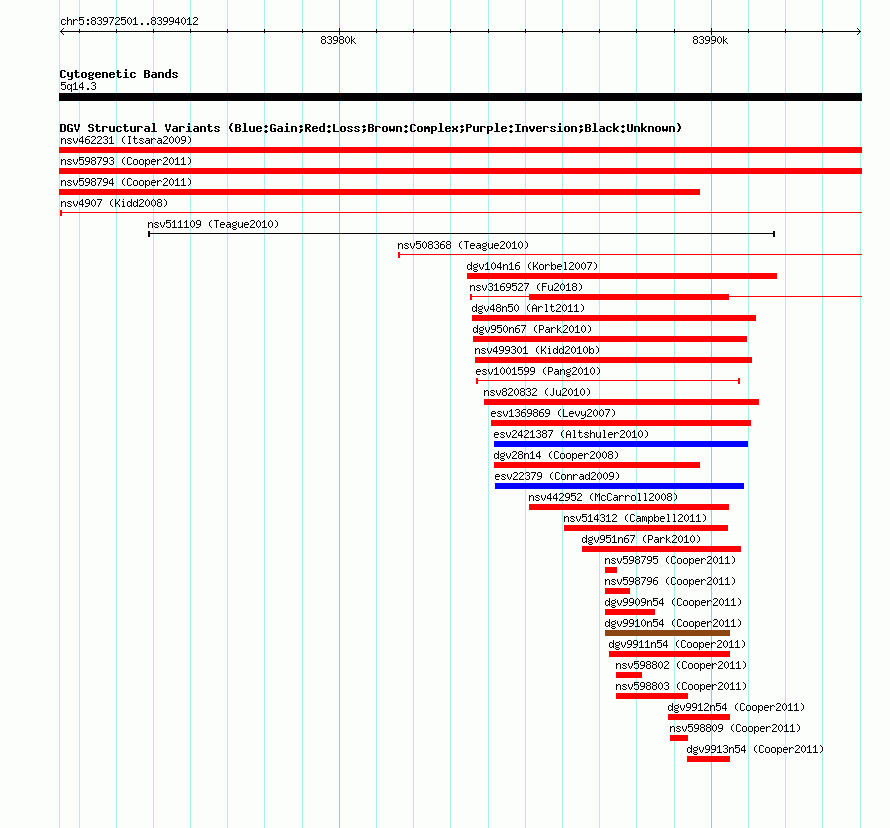Click the nsv598802 (Cooper2011) short red bar
890x828 pixels.
click(629, 675)
